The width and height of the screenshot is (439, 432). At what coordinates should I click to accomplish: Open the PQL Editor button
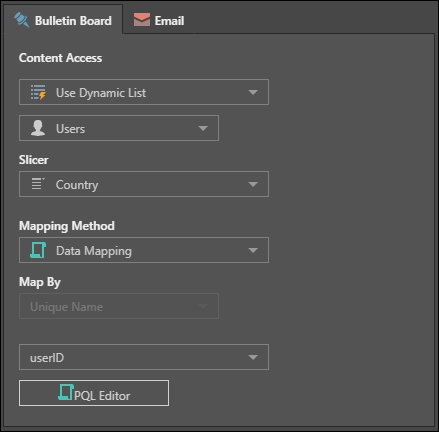point(94,393)
